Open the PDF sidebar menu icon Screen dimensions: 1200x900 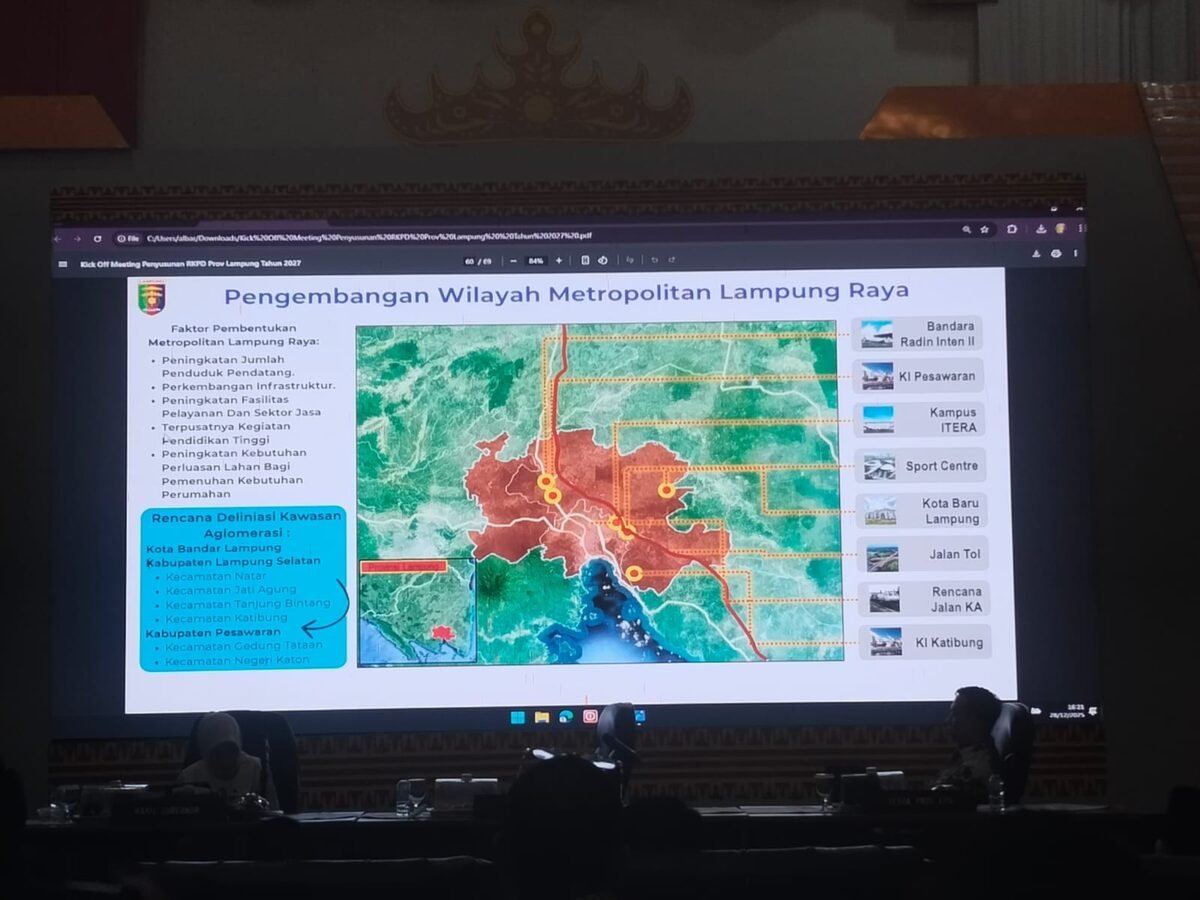click(63, 264)
